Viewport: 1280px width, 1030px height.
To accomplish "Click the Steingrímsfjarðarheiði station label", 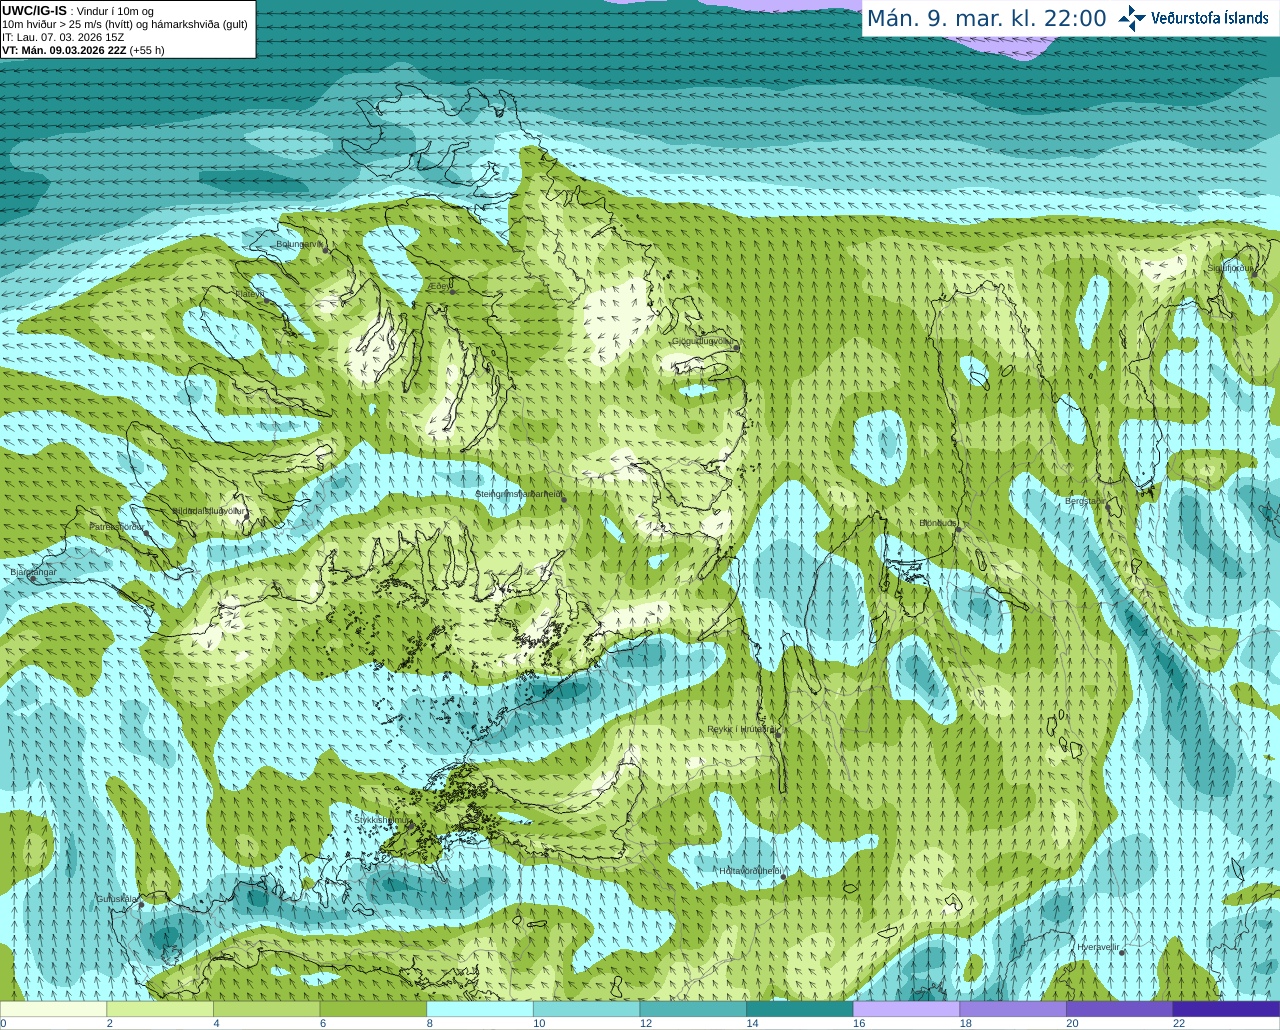I will click(519, 494).
